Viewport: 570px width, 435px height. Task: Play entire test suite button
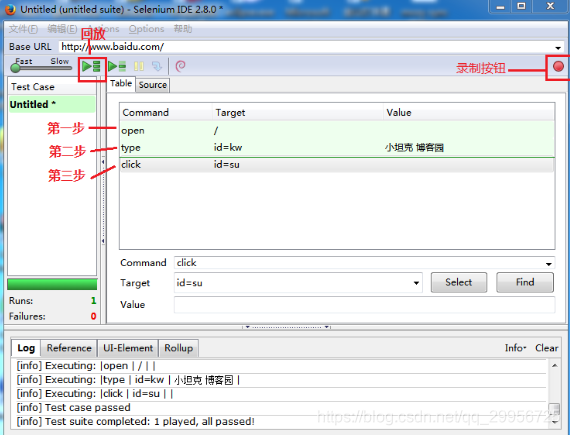click(x=91, y=66)
